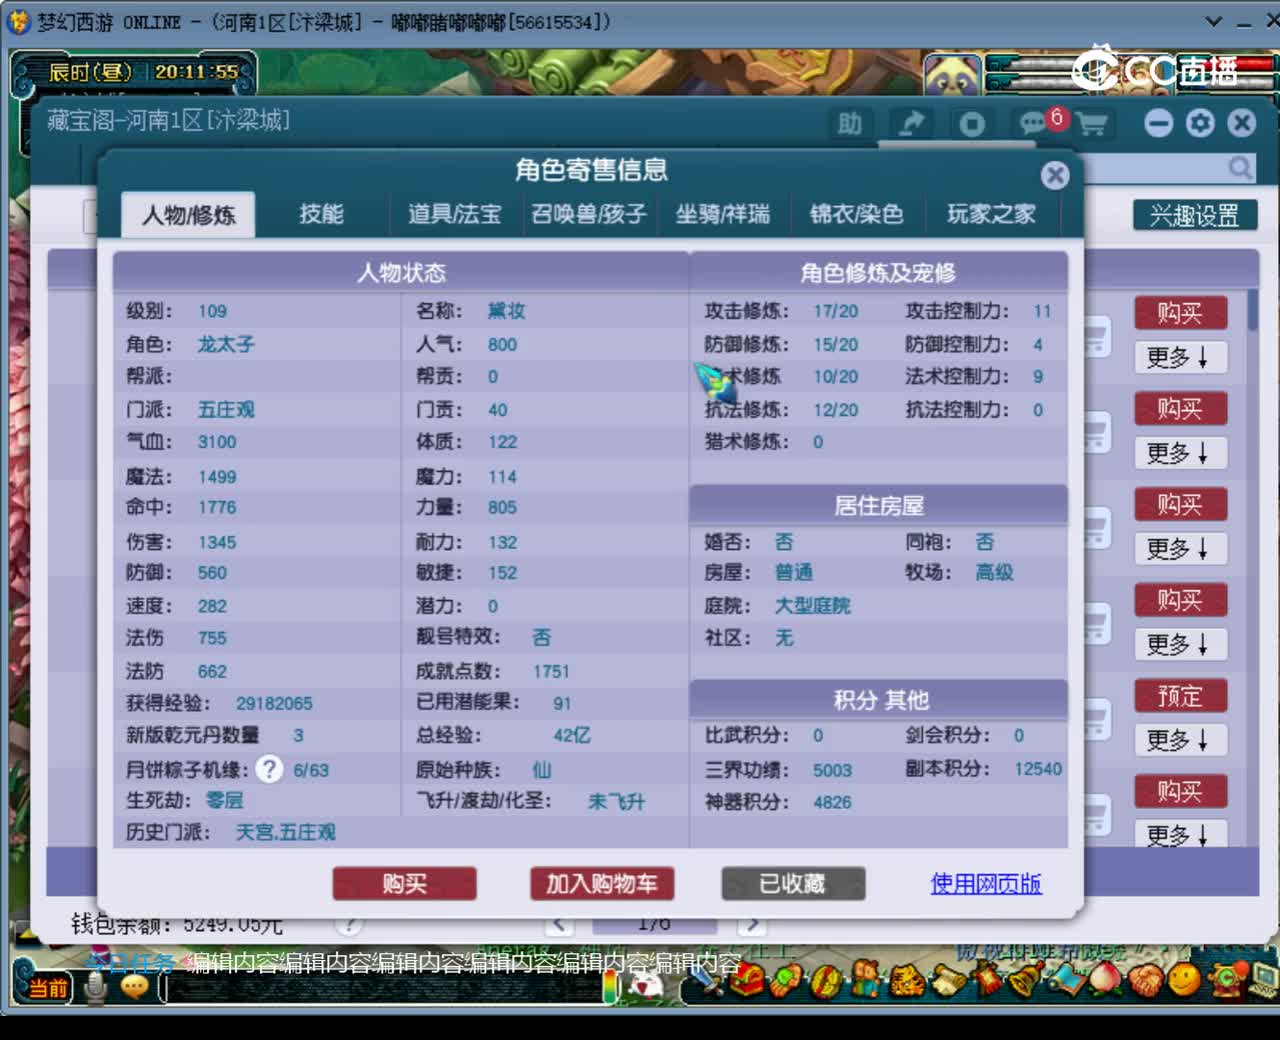
Task: Expand the bottommost 更多 dropdown in listing column
Action: coord(1180,834)
